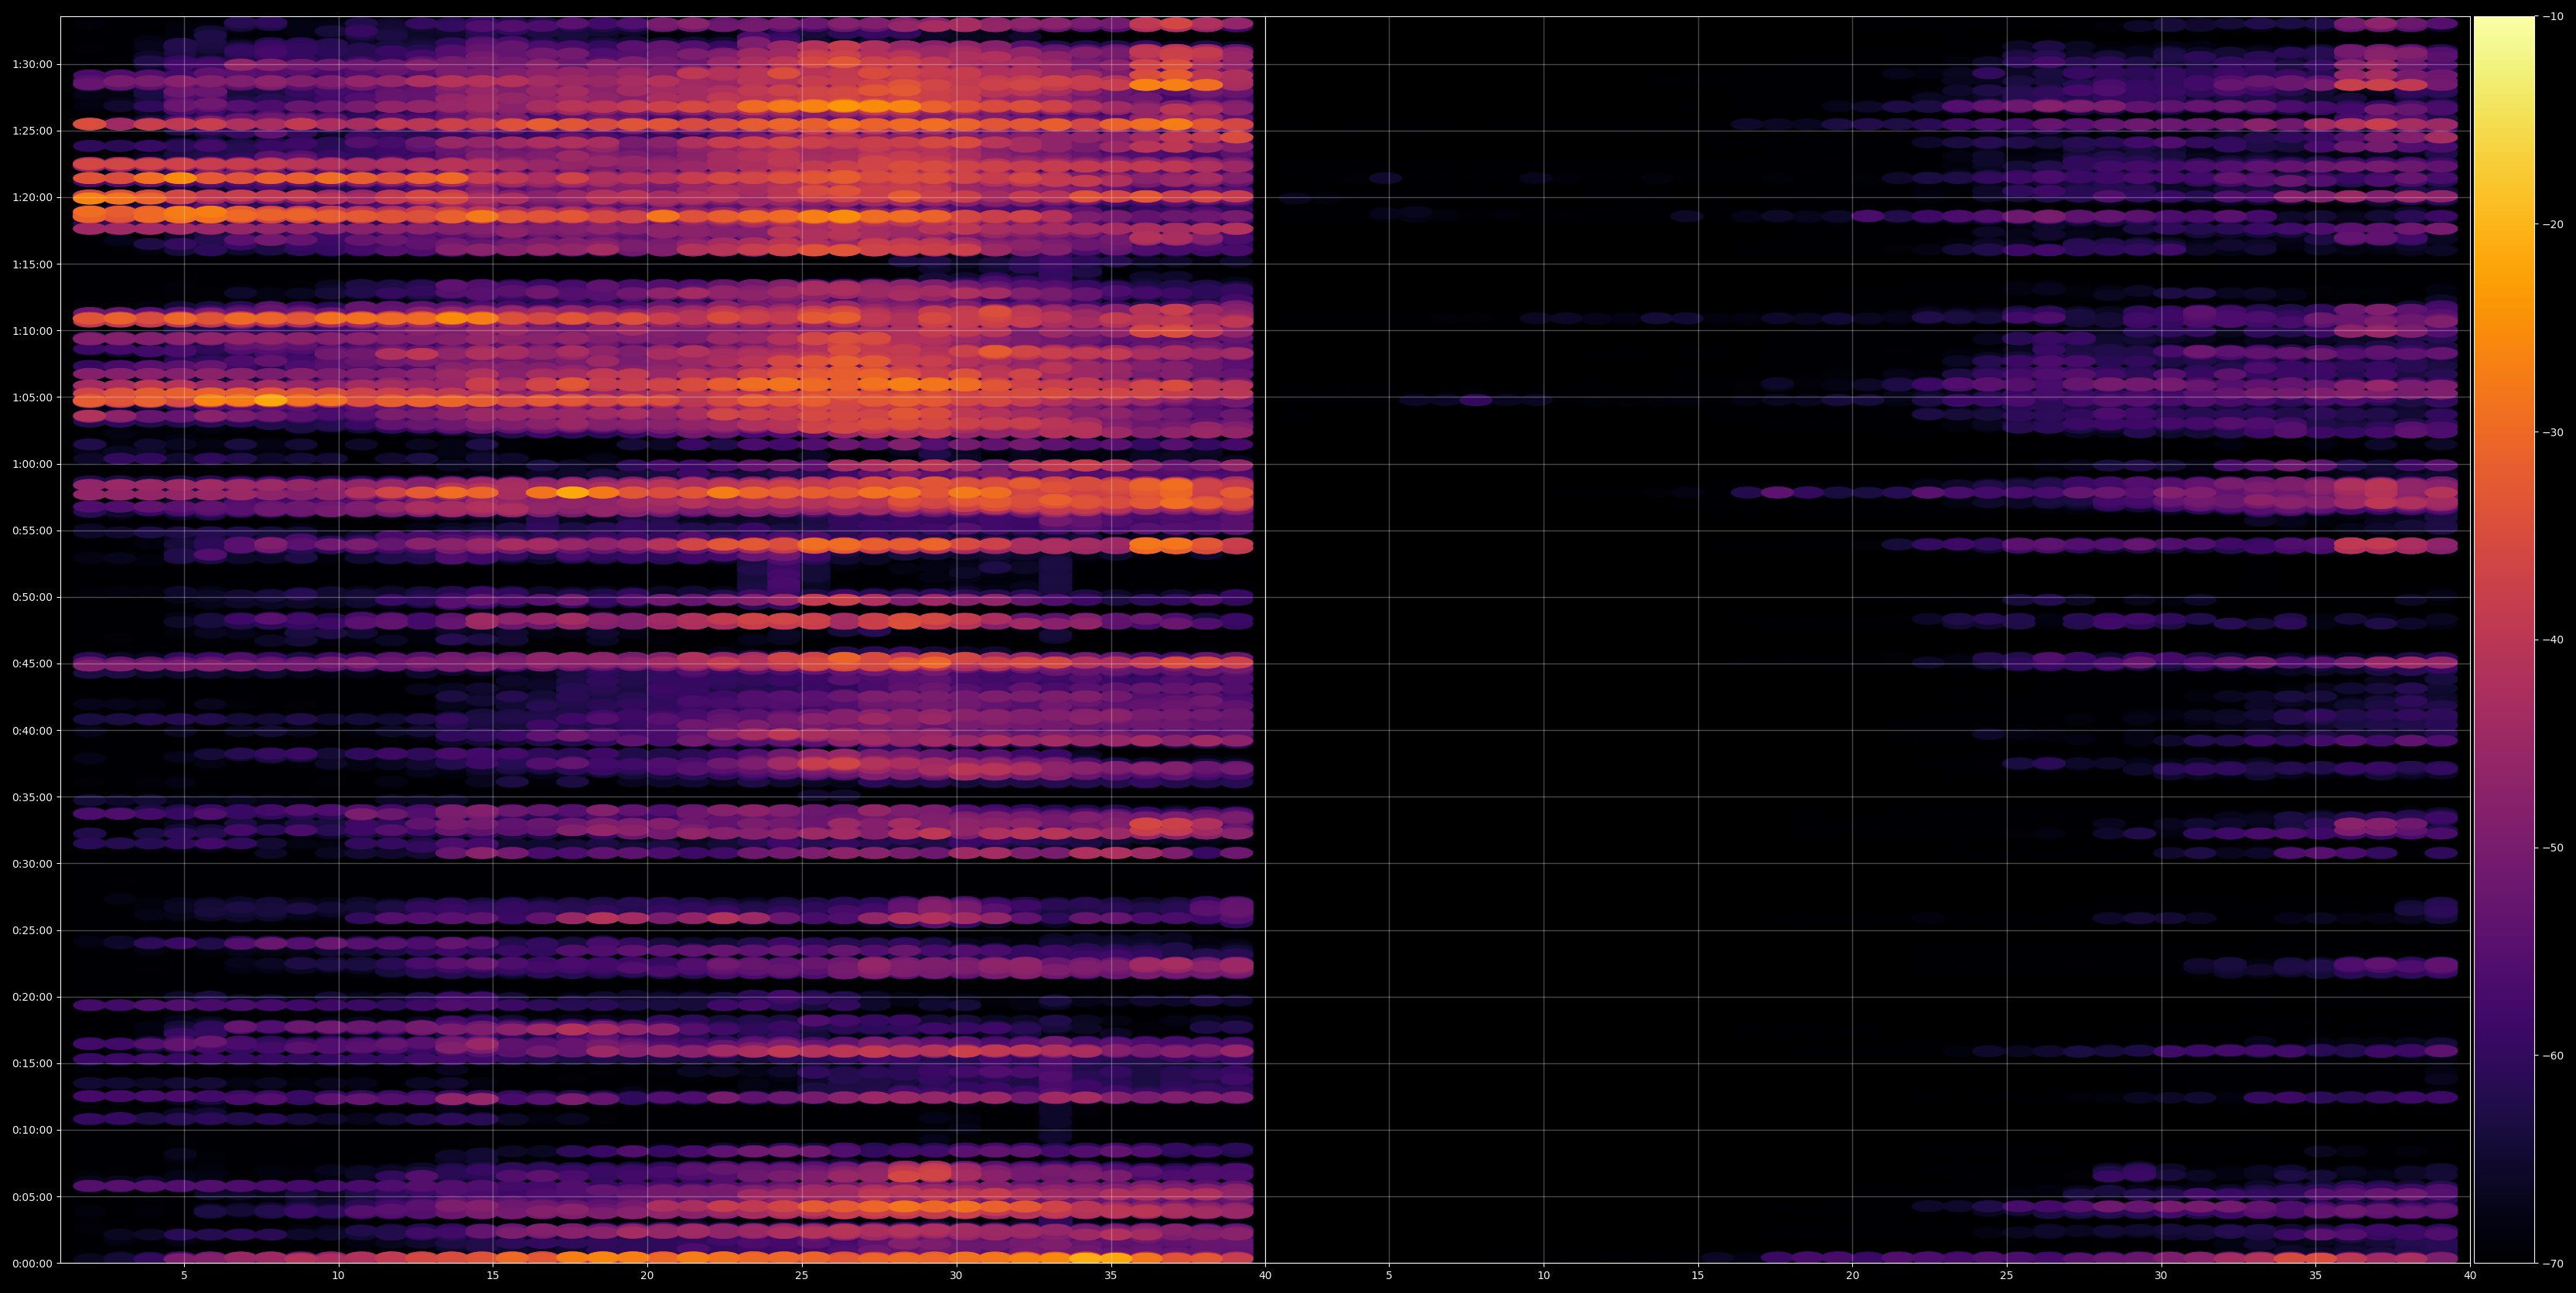Select x-axis label 30 under right heatmap
Screen dimensions: 2576x1293
tap(2161, 1276)
